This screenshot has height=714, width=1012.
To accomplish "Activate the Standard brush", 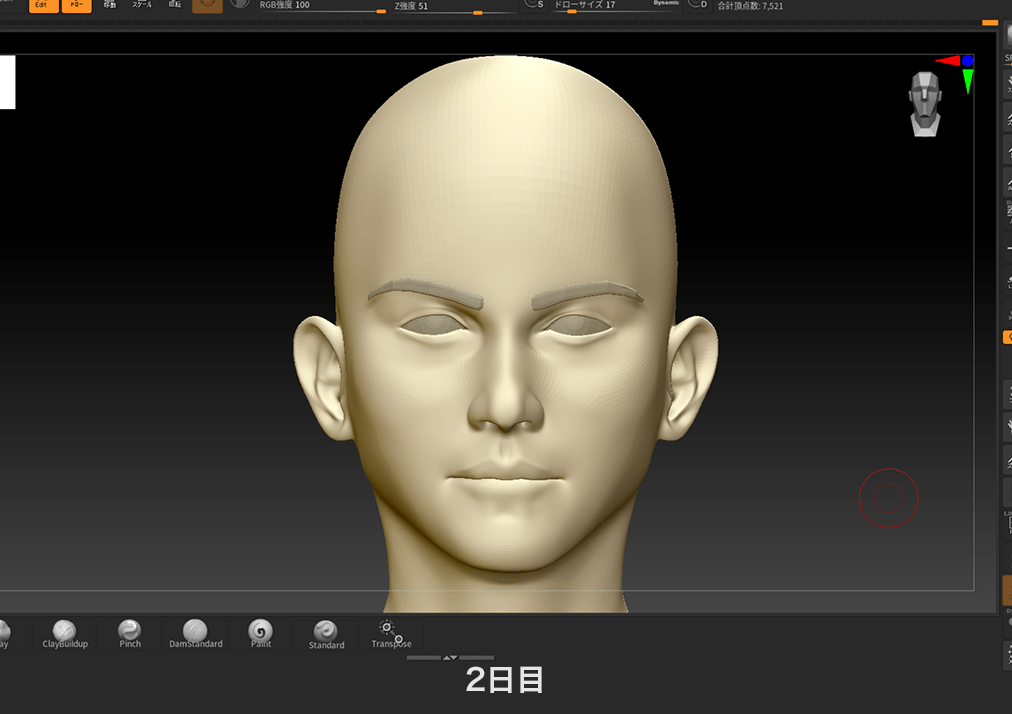I will (326, 634).
